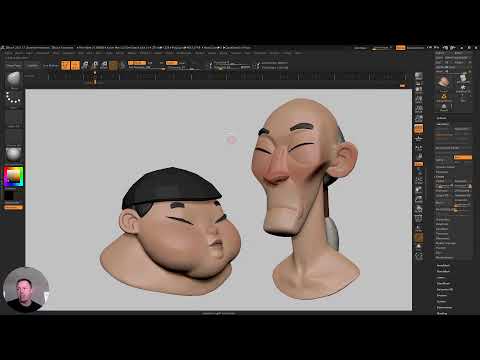Open the Preferences menu in the menu bar
The image size is (480, 360).
point(184,53)
